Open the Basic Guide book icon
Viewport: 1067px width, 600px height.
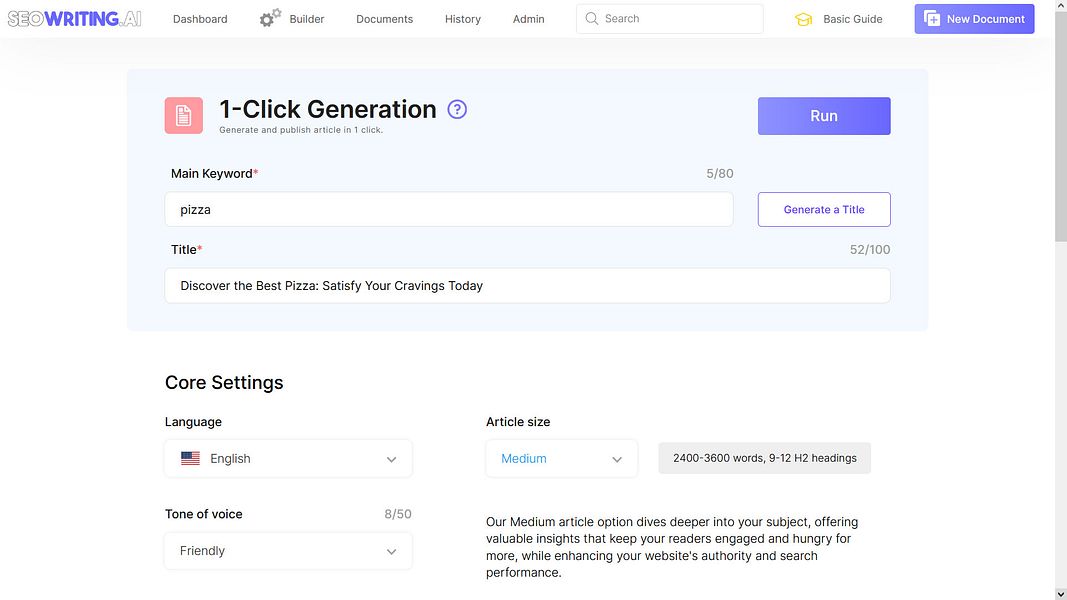[x=804, y=18]
